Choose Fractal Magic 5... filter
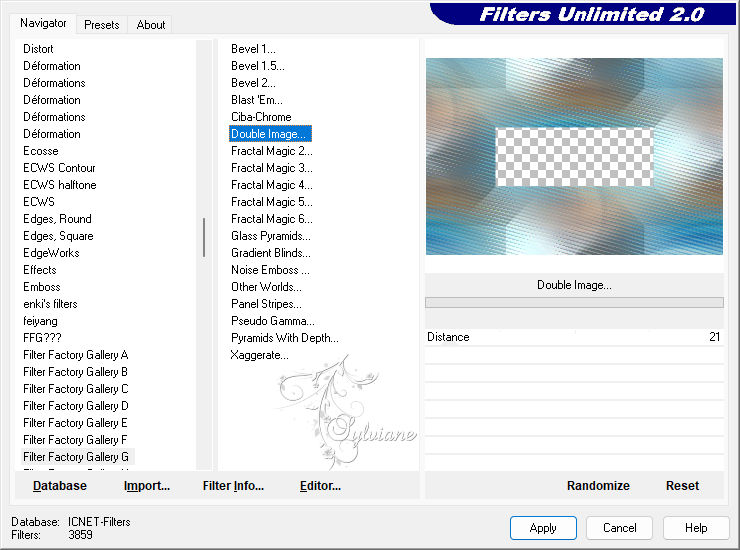 271,202
